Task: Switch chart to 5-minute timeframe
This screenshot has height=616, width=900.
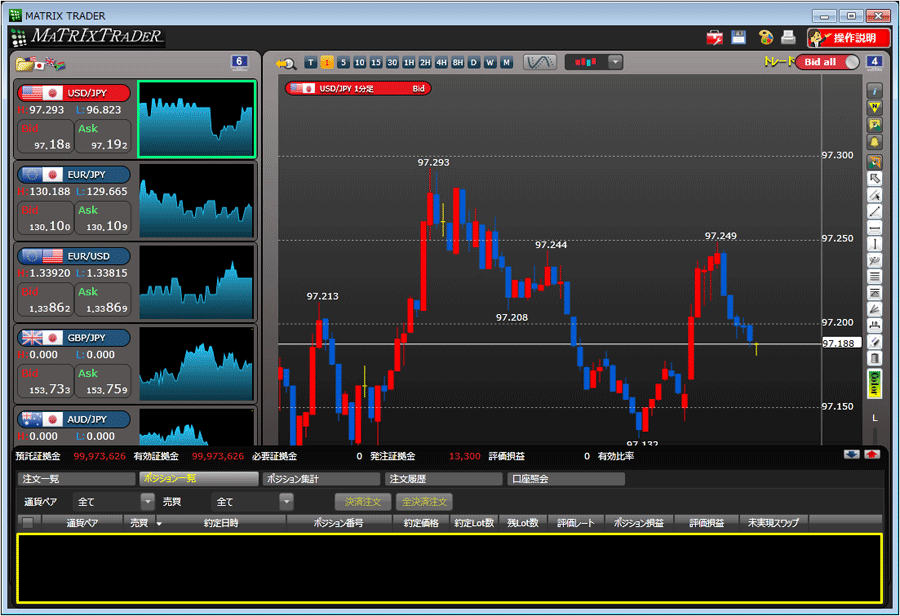Action: pyautogui.click(x=343, y=62)
